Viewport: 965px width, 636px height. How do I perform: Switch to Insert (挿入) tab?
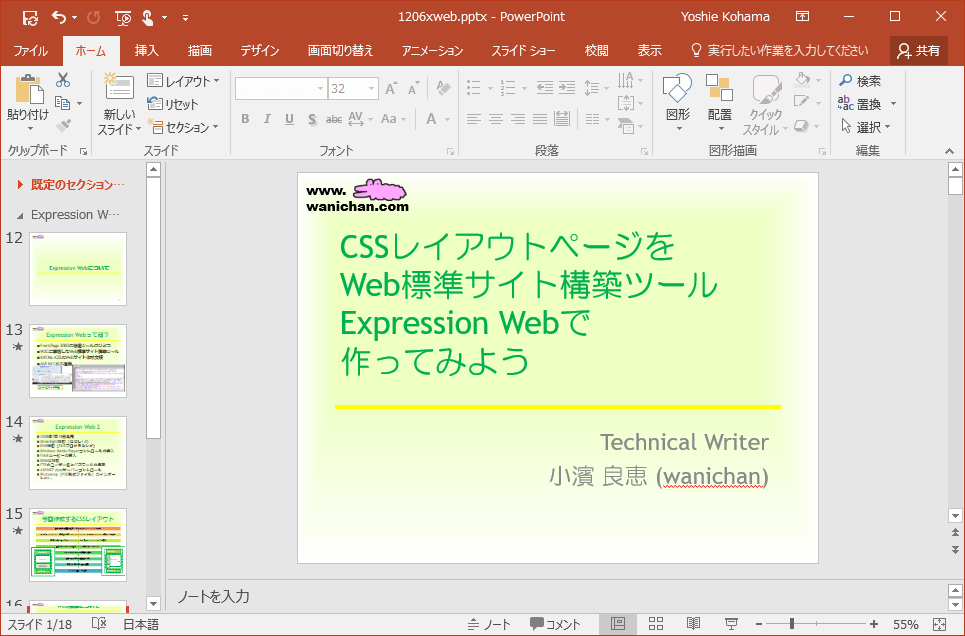(146, 50)
